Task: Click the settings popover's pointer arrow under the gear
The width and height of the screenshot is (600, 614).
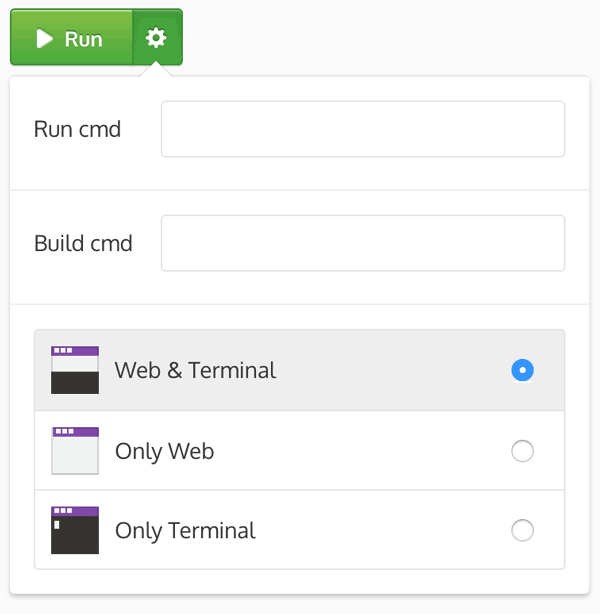Action: tap(156, 71)
